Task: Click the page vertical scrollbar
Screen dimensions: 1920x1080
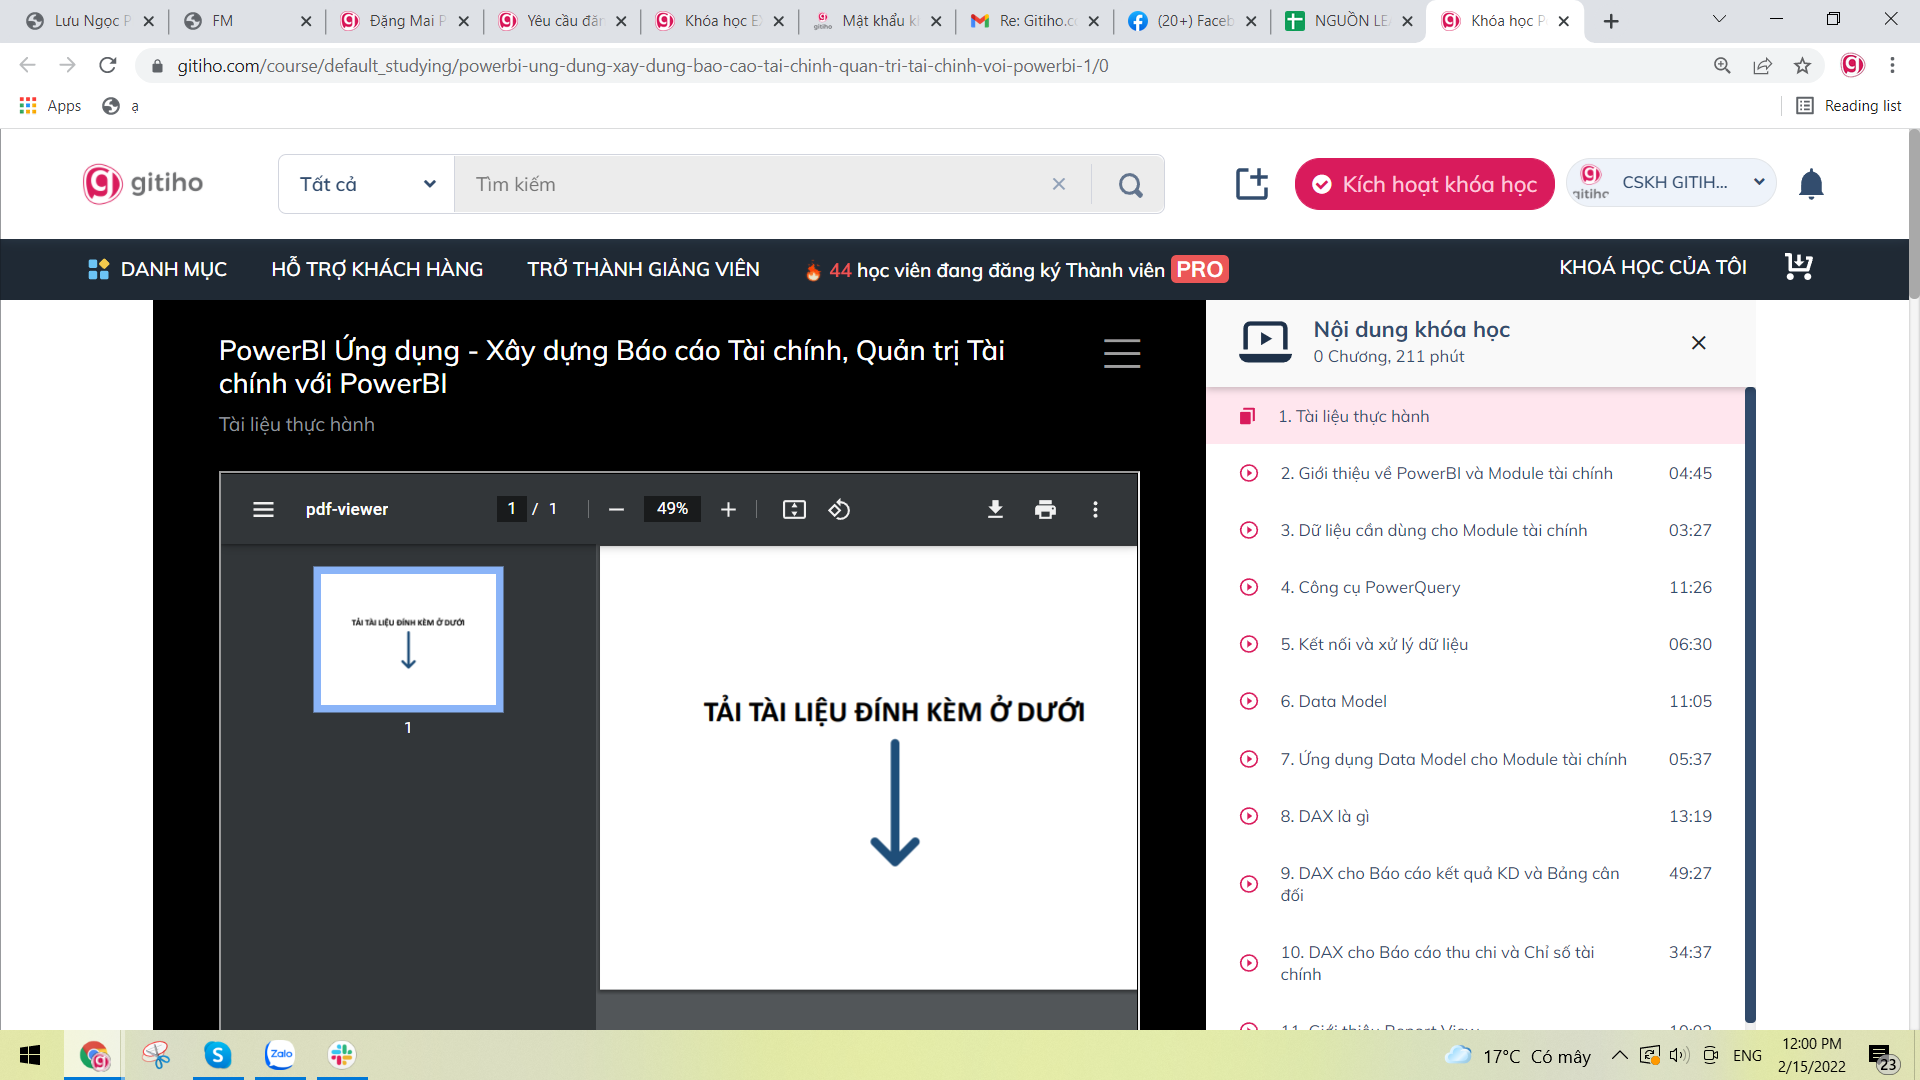Action: (1913, 214)
